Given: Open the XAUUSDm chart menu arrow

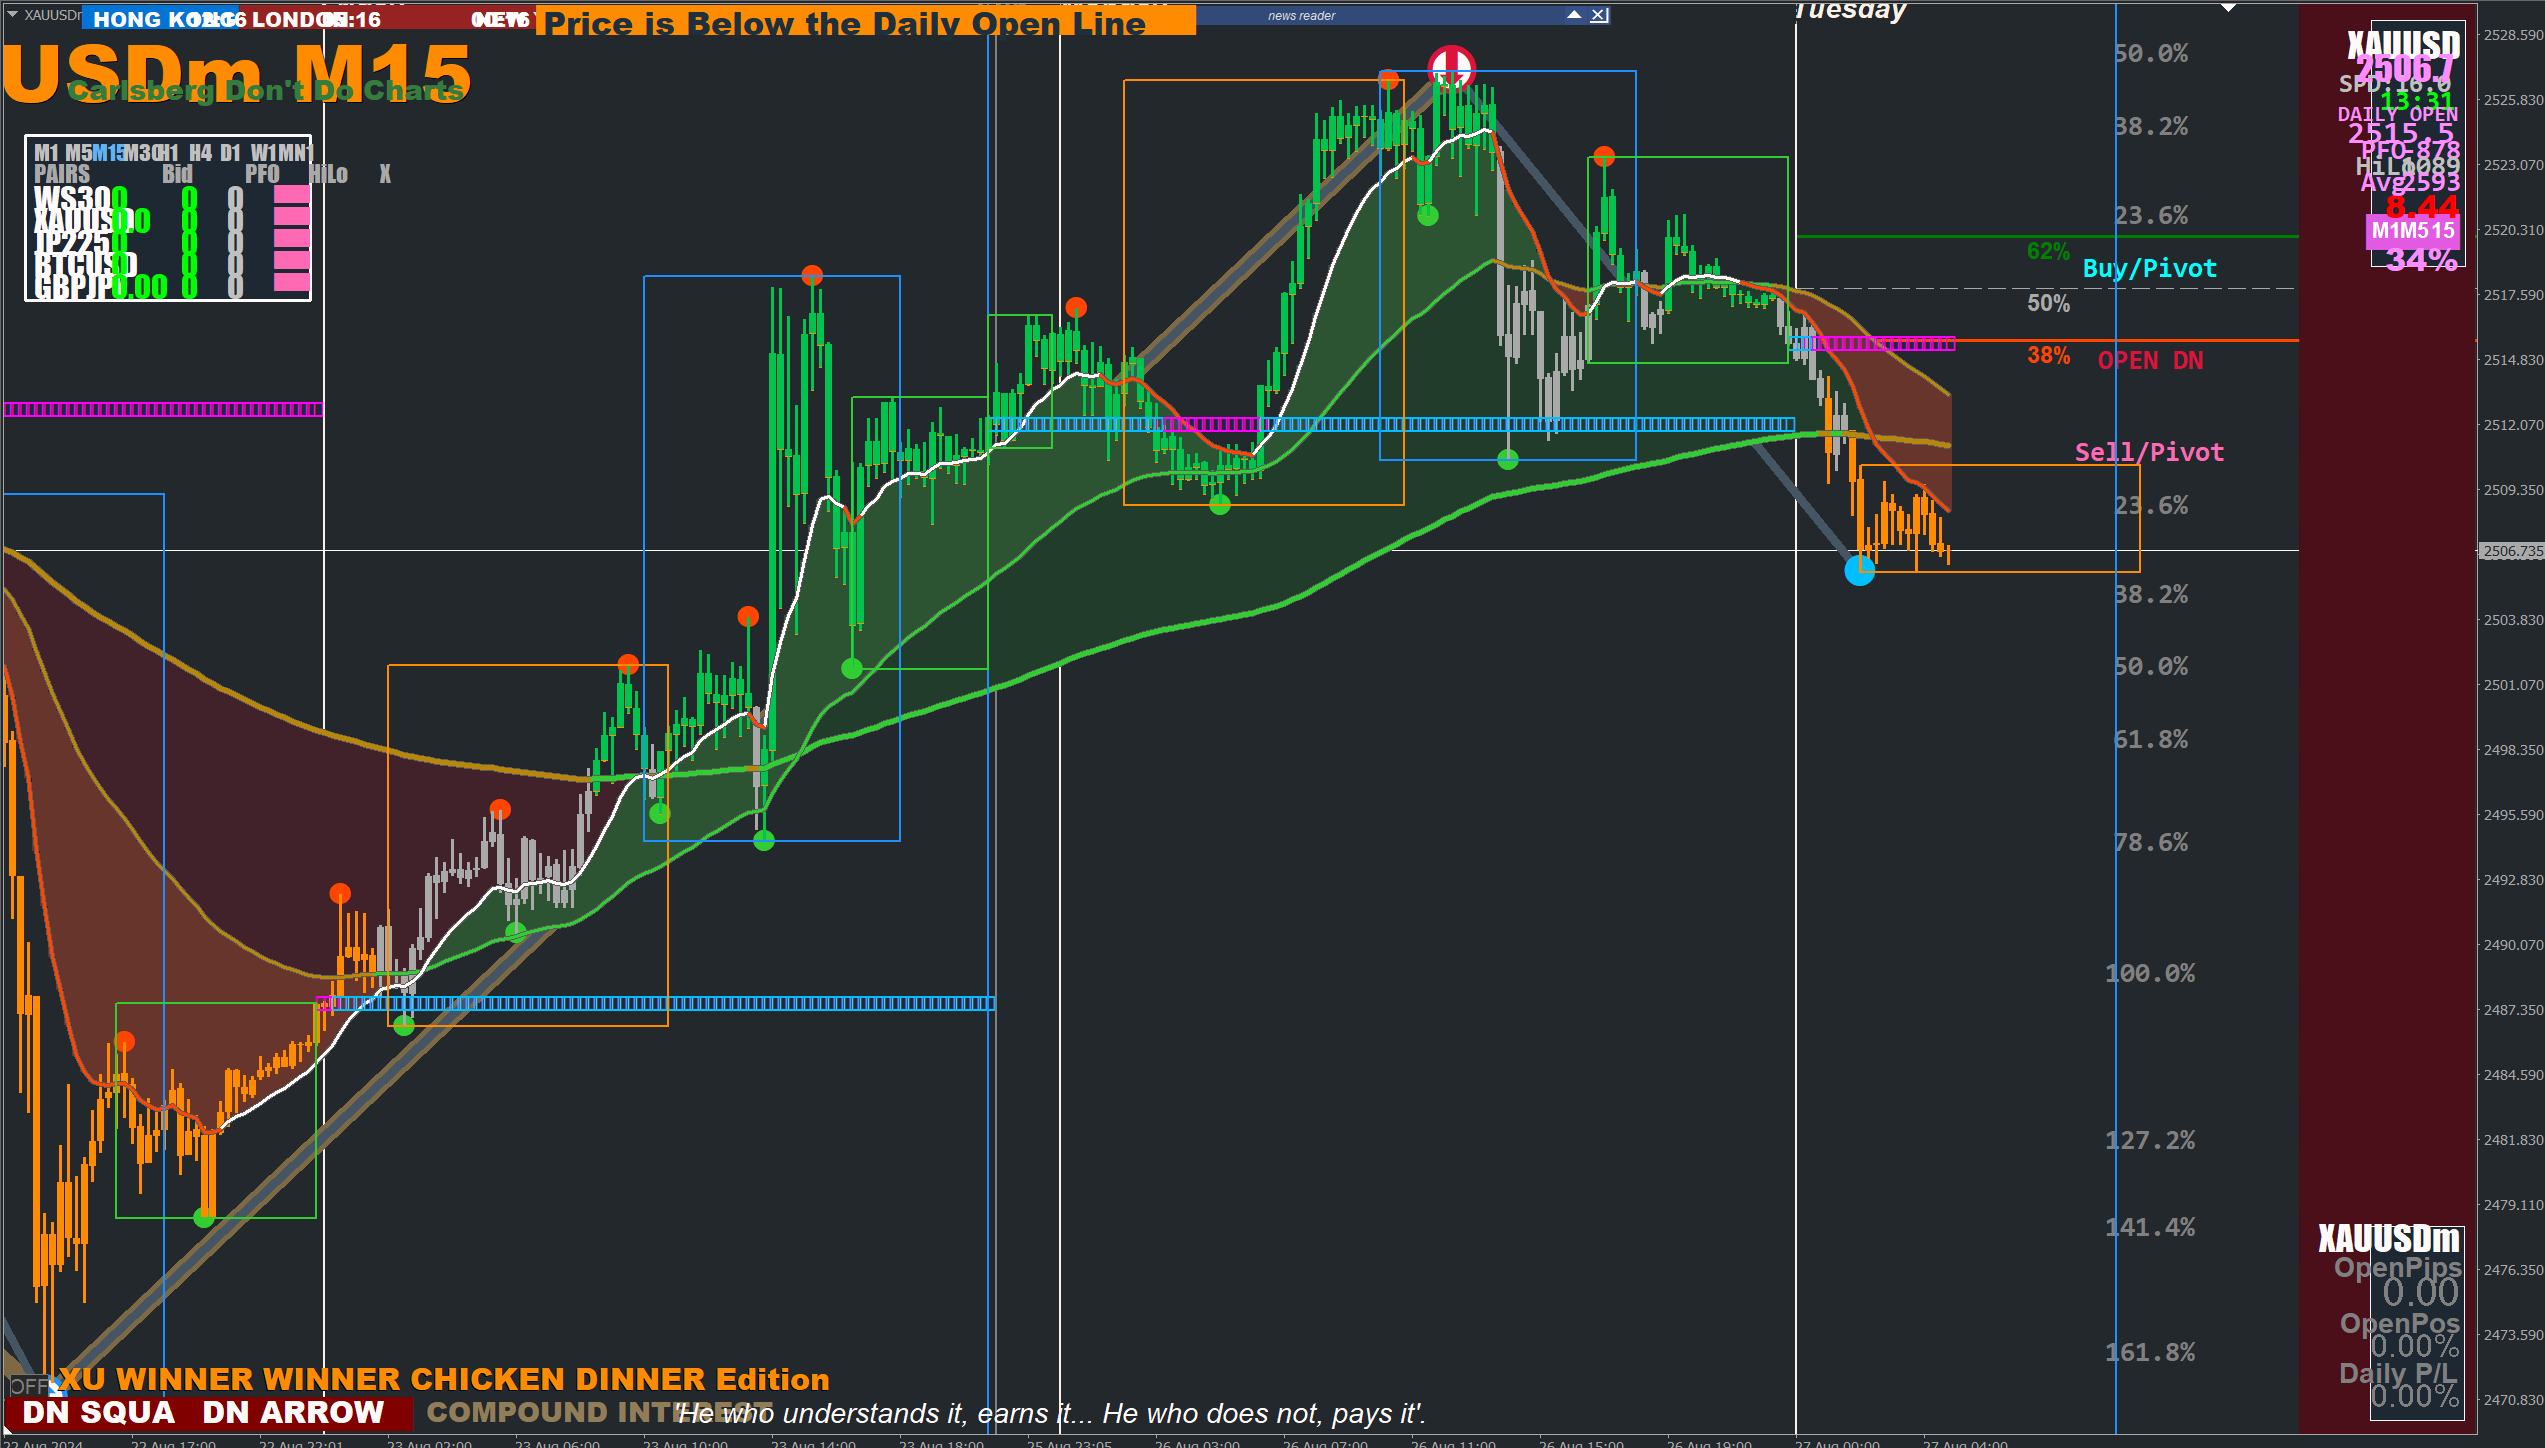Looking at the screenshot, I should (x=12, y=15).
